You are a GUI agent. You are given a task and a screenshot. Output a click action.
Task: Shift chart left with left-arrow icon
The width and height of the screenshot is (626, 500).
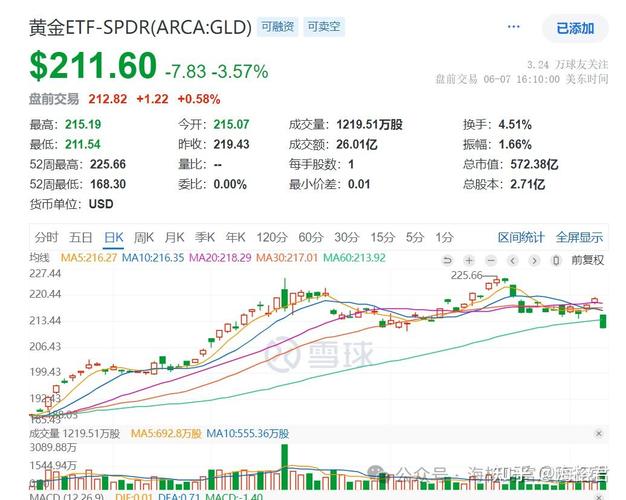[x=513, y=260]
